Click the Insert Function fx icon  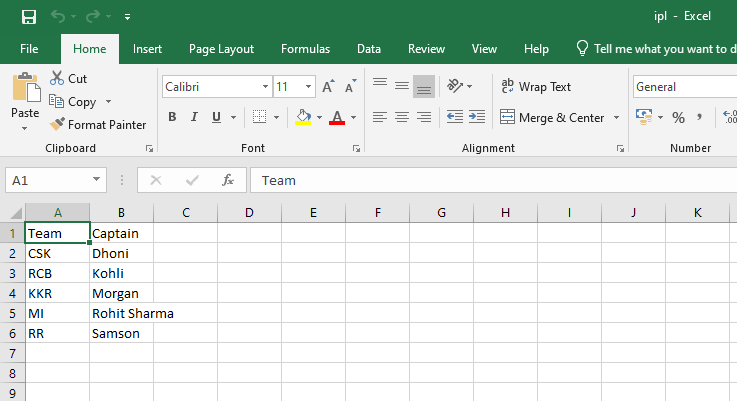click(x=227, y=180)
